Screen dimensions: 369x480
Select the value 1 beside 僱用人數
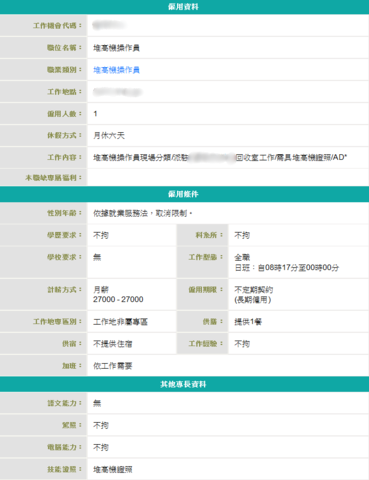pos(95,114)
